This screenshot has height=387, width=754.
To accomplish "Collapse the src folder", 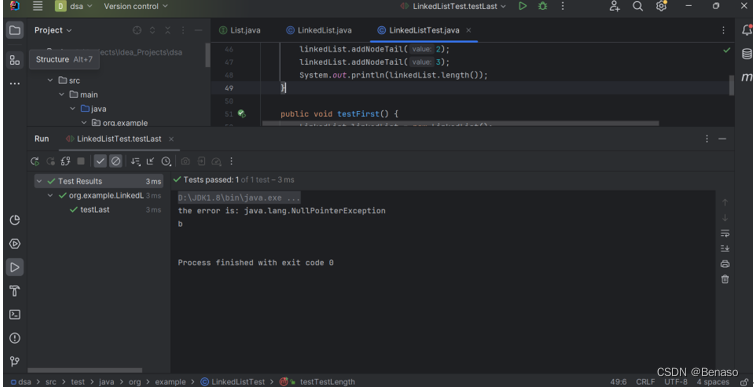I will coord(50,80).
